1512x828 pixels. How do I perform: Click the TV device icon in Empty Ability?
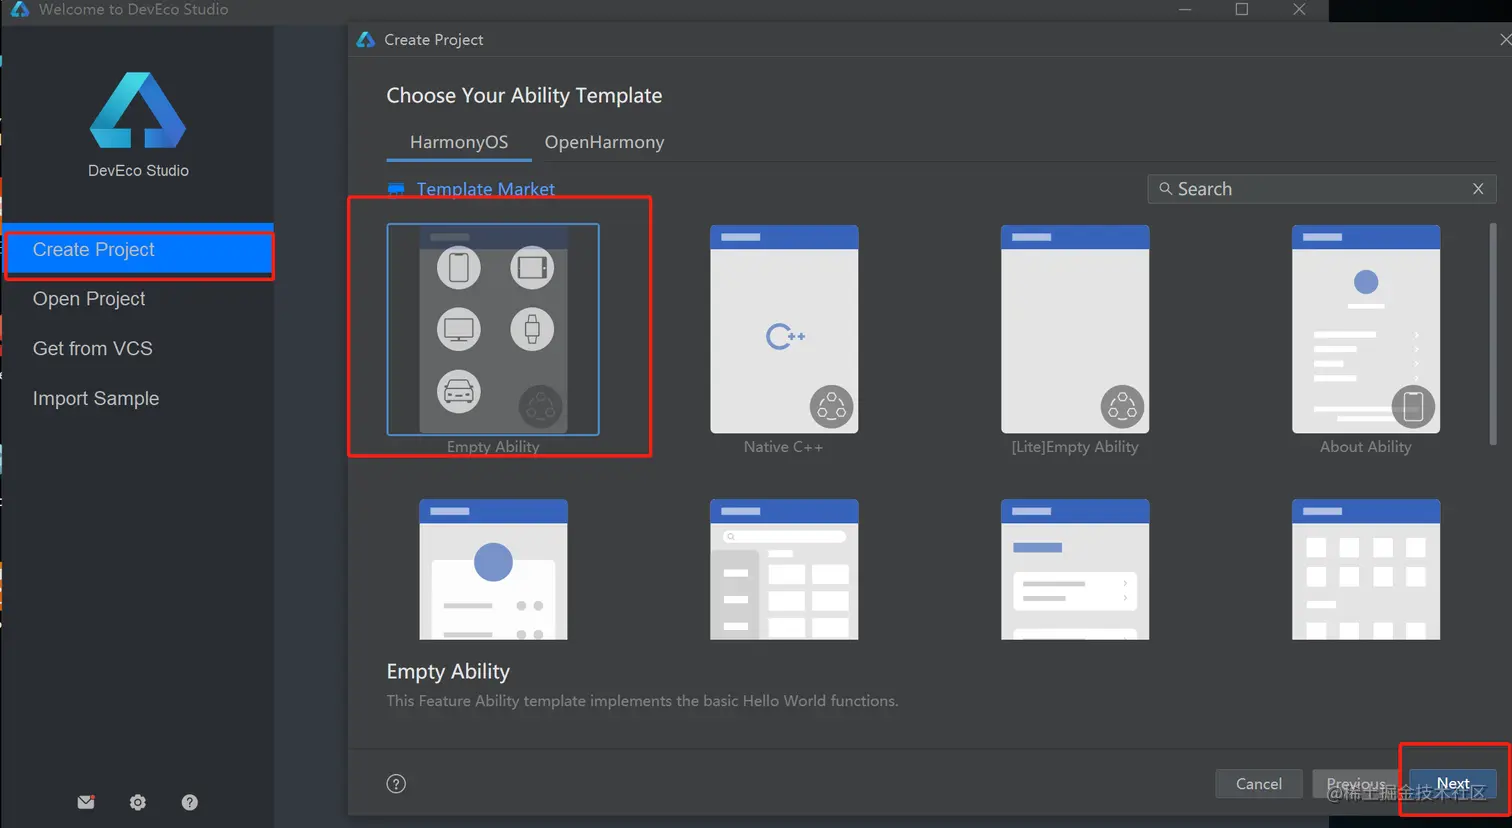point(459,330)
